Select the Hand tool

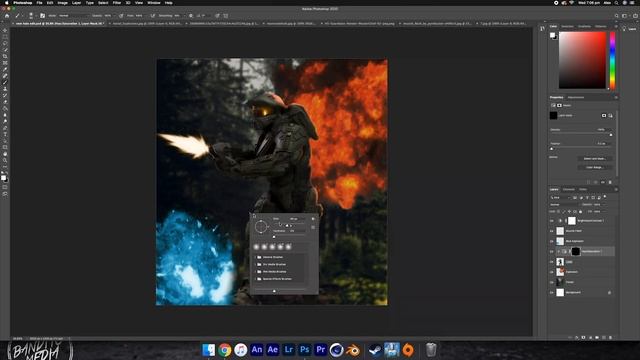point(5,154)
